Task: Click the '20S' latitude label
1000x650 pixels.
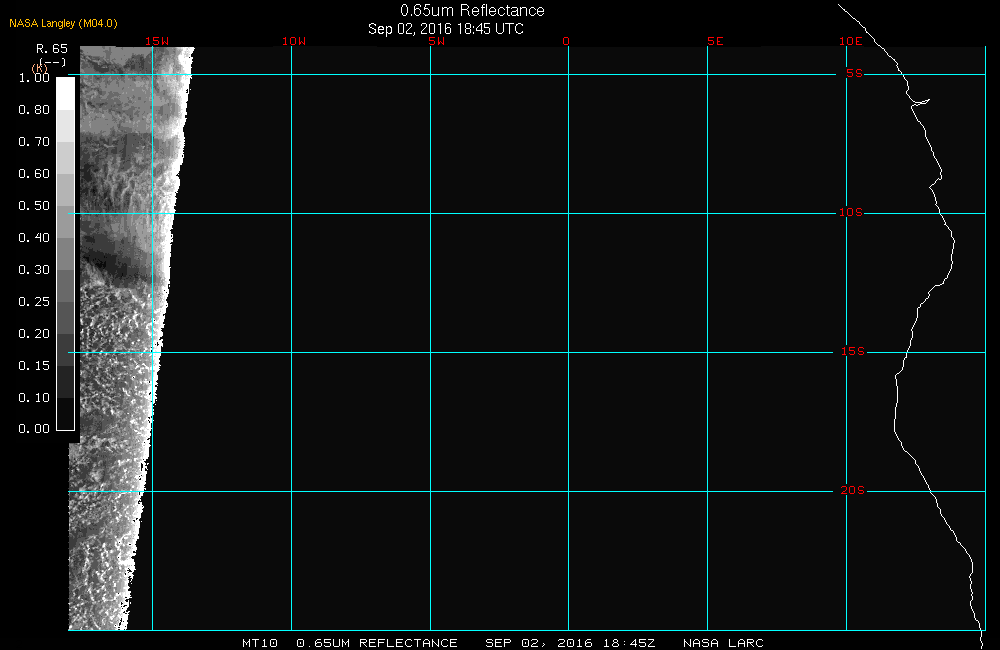Action: [853, 491]
